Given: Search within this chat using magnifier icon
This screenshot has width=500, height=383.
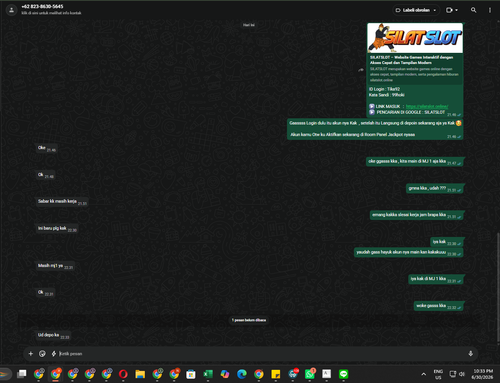Looking at the screenshot, I should [473, 10].
